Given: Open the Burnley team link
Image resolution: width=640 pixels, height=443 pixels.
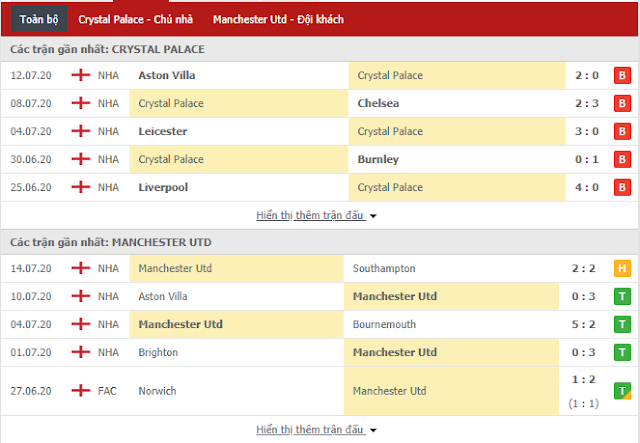Looking at the screenshot, I should (378, 159).
